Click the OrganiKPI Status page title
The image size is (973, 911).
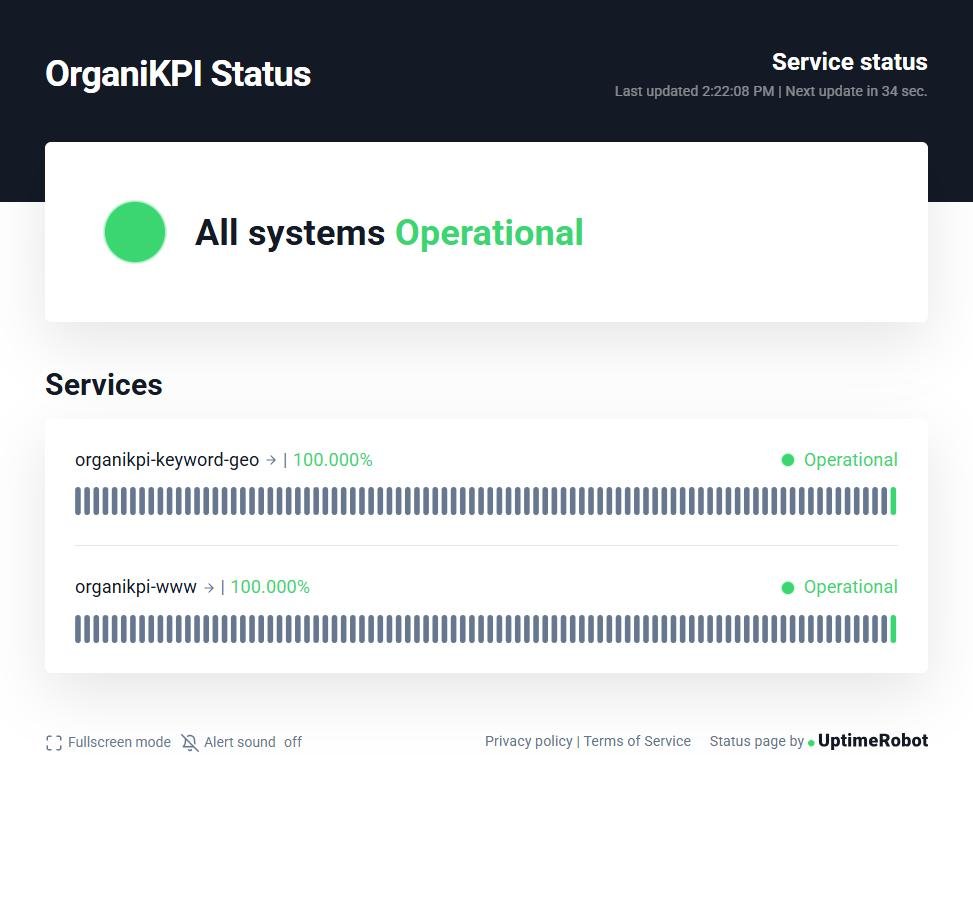tap(178, 74)
